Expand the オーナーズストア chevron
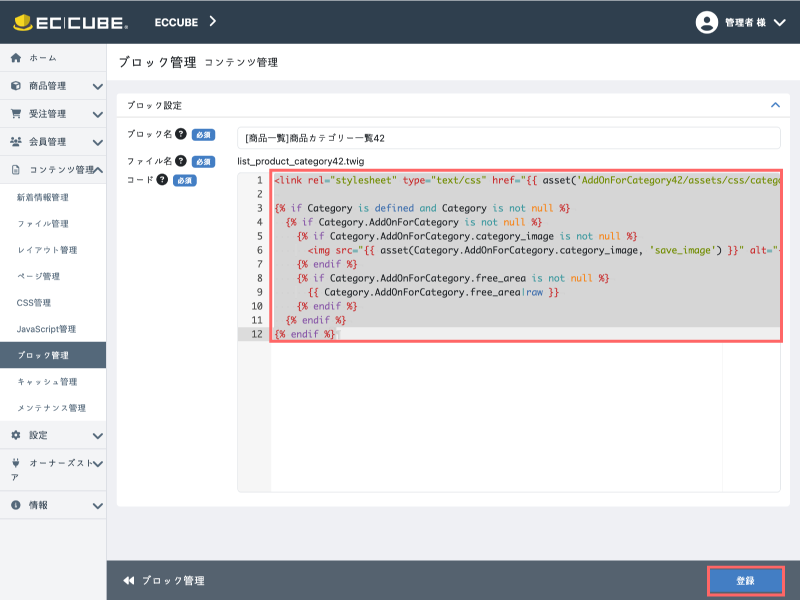Viewport: 800px width, 600px height. 98,464
